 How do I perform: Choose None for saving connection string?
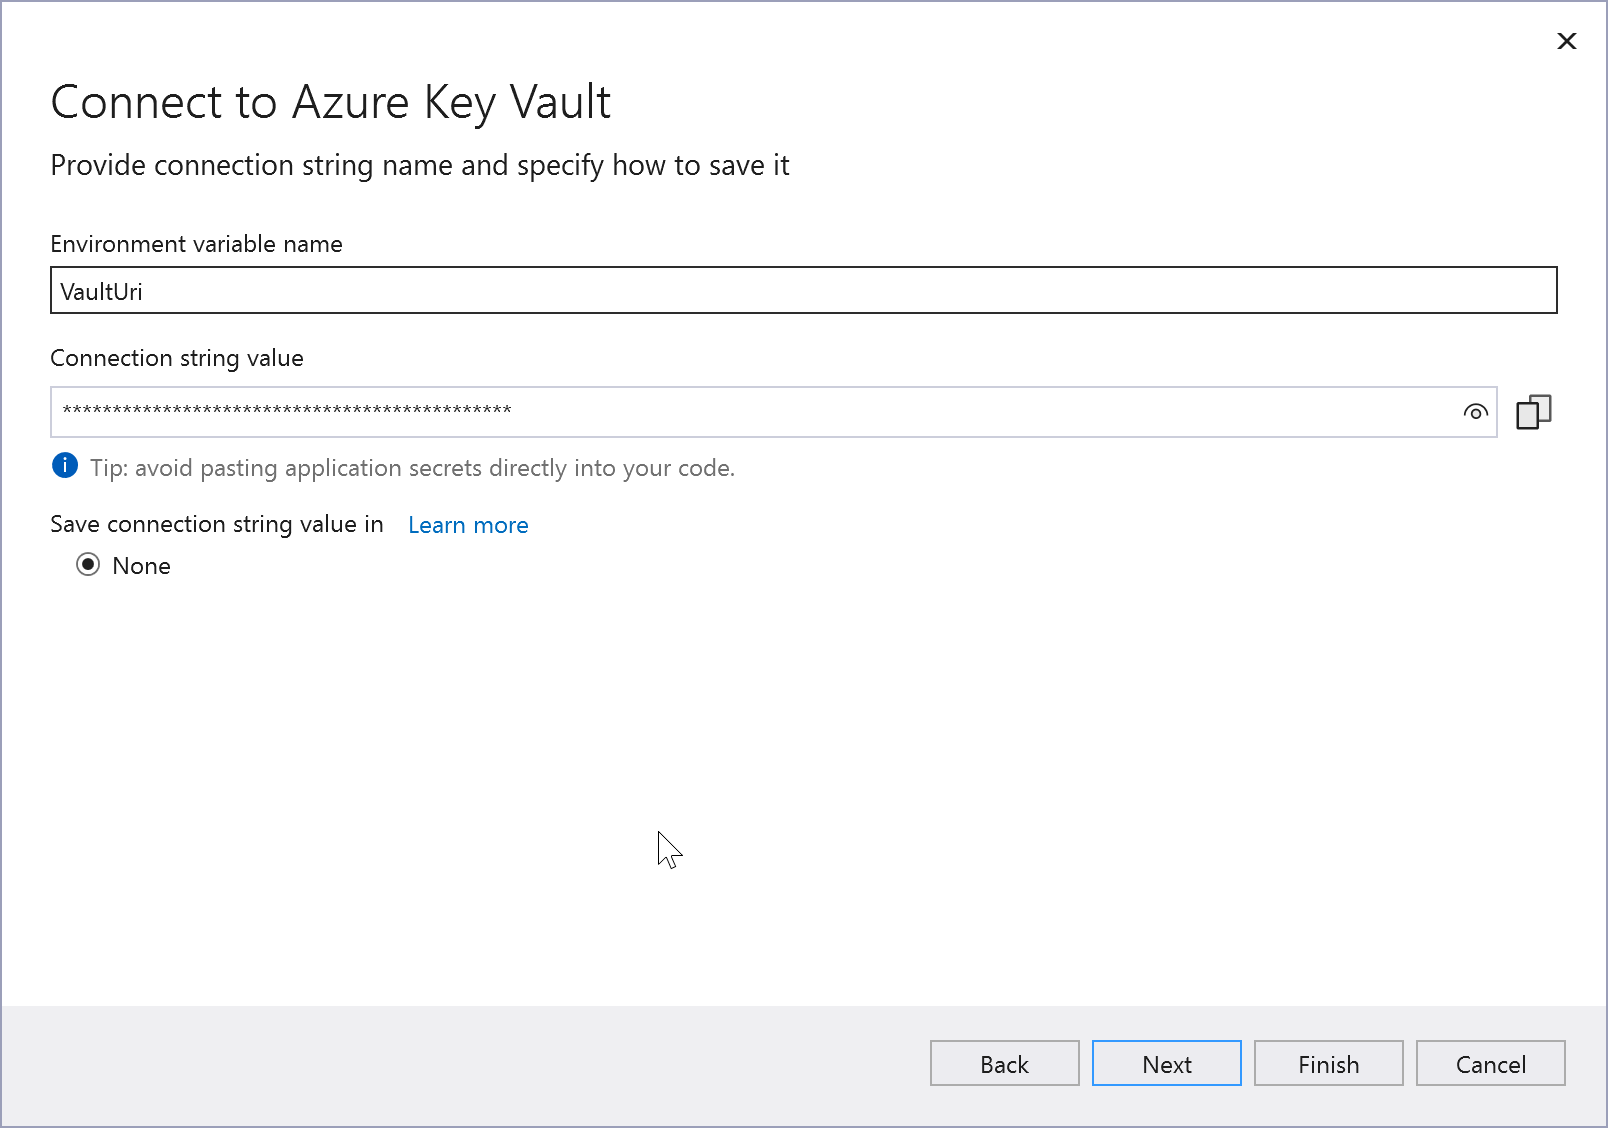[x=88, y=565]
